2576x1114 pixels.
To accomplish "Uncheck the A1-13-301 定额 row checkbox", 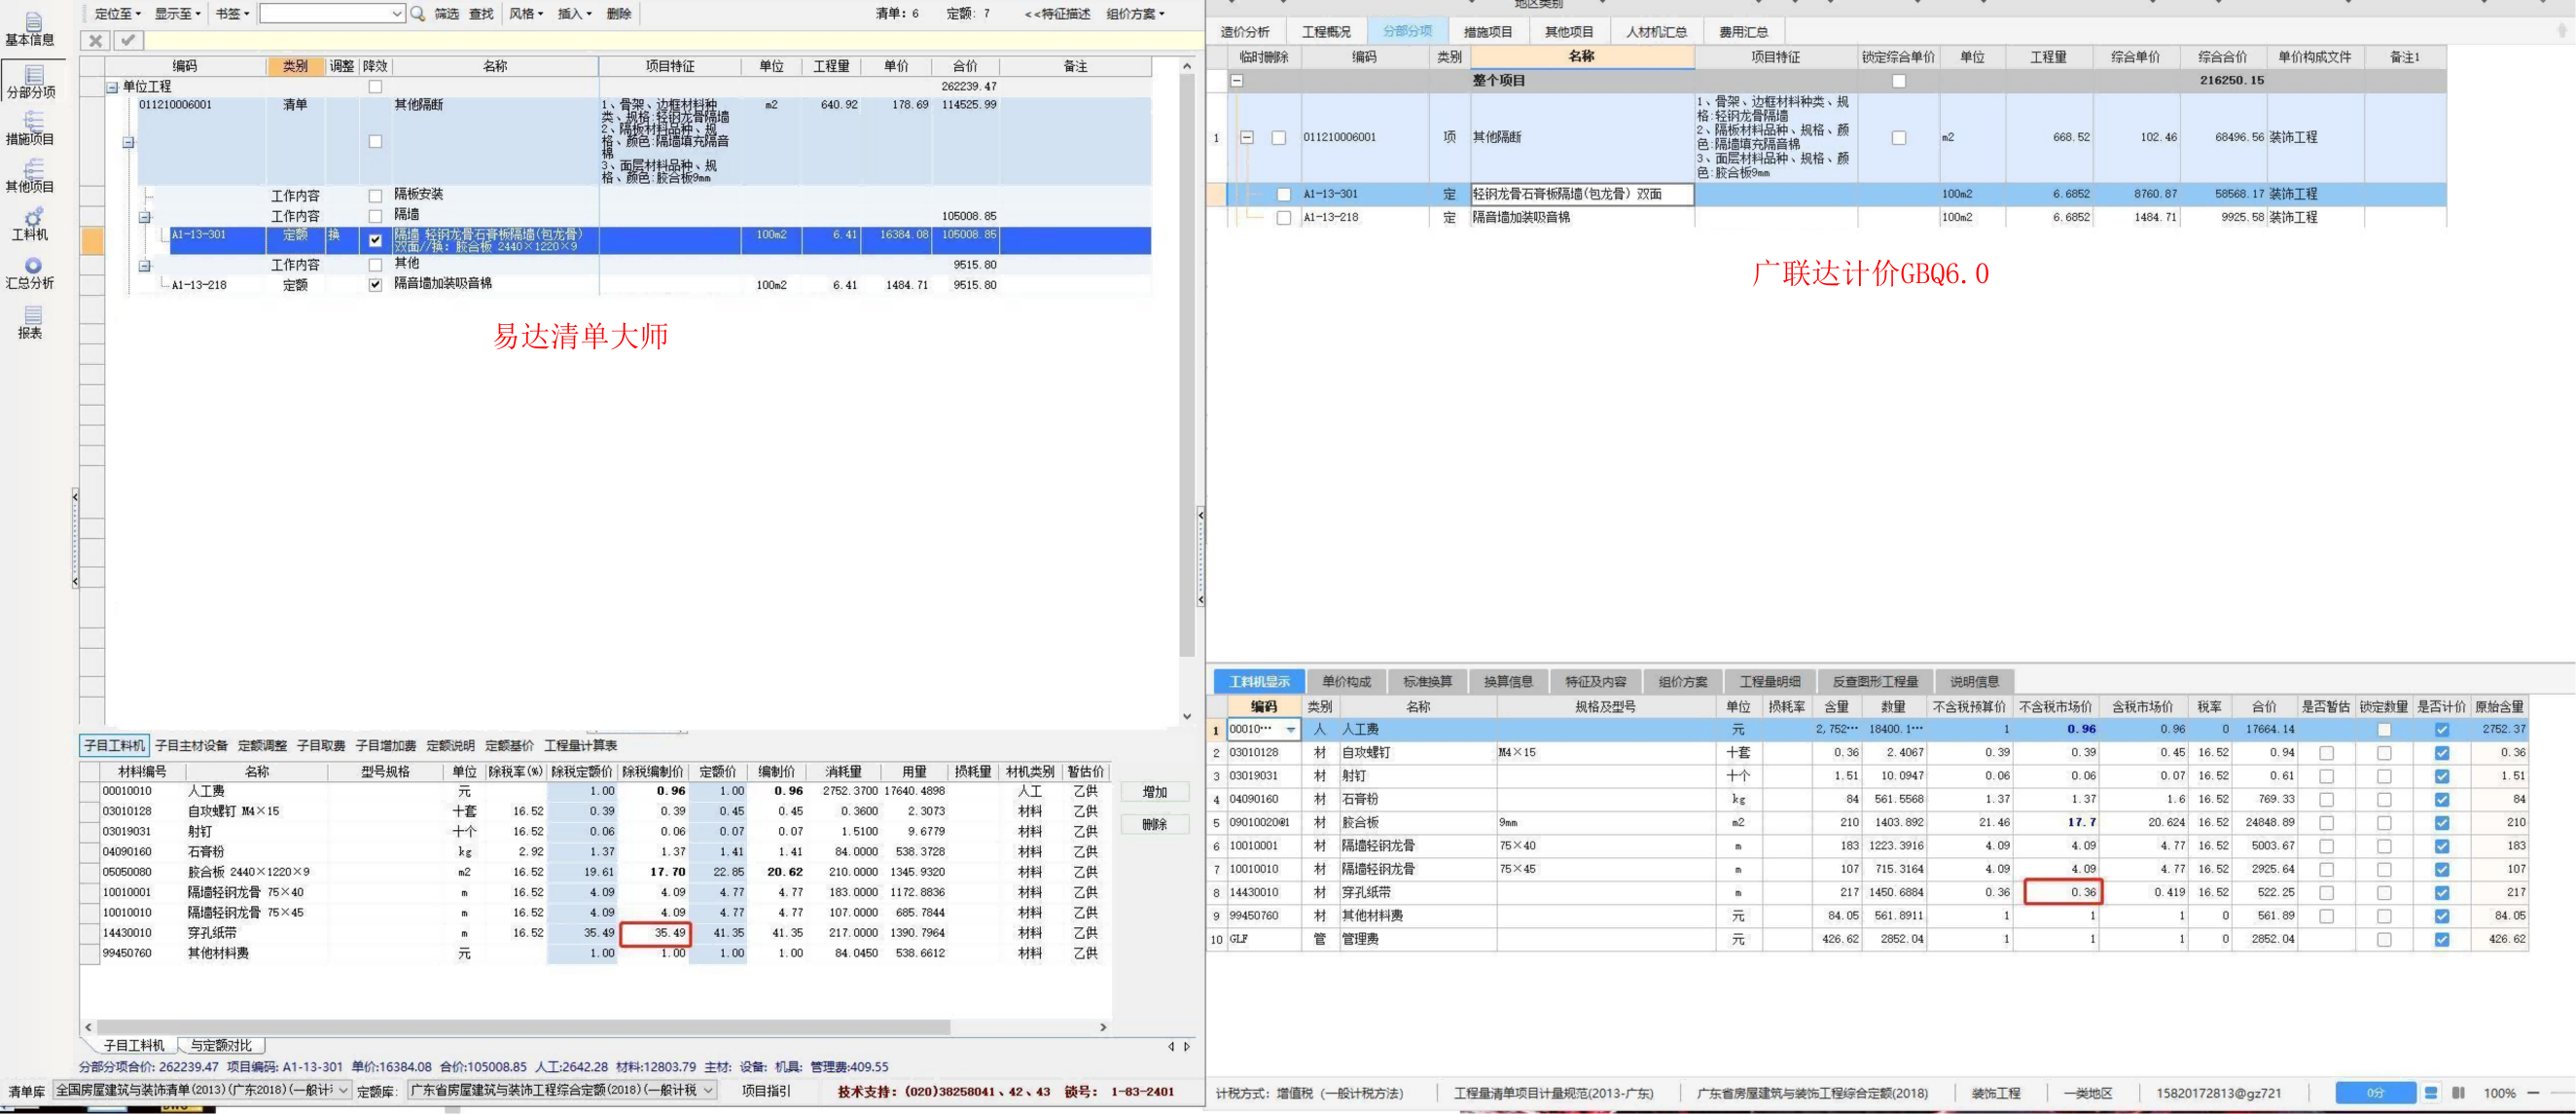I will (375, 240).
